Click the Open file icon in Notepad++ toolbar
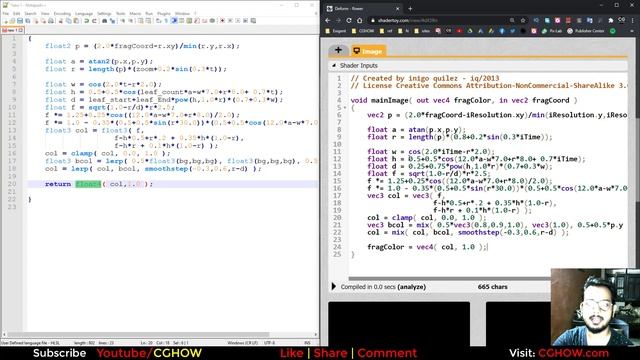The height and width of the screenshot is (360, 640). 12,20
